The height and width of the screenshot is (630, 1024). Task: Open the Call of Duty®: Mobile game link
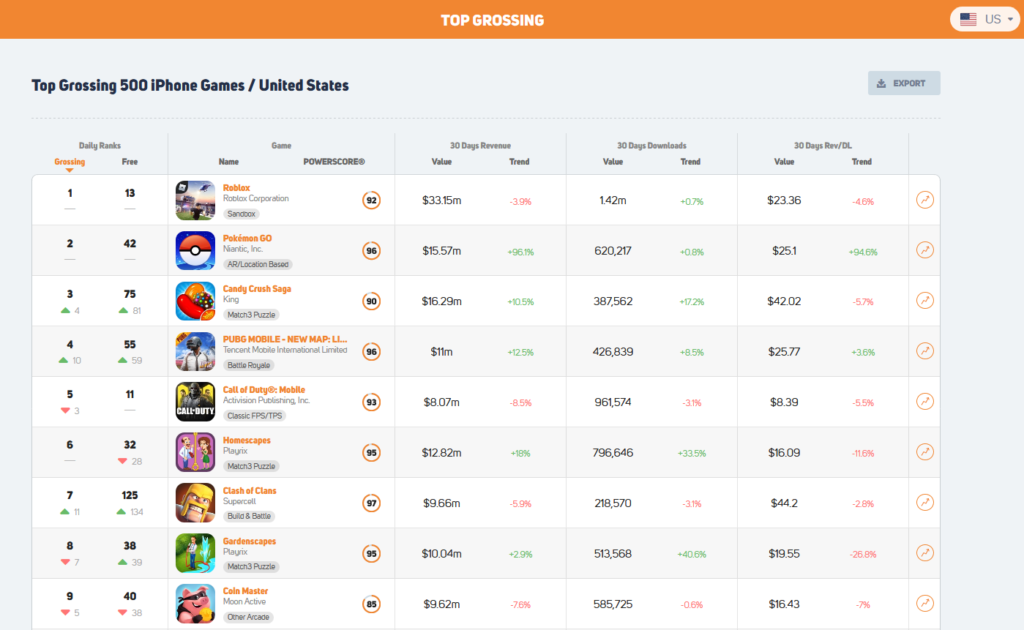coord(264,390)
